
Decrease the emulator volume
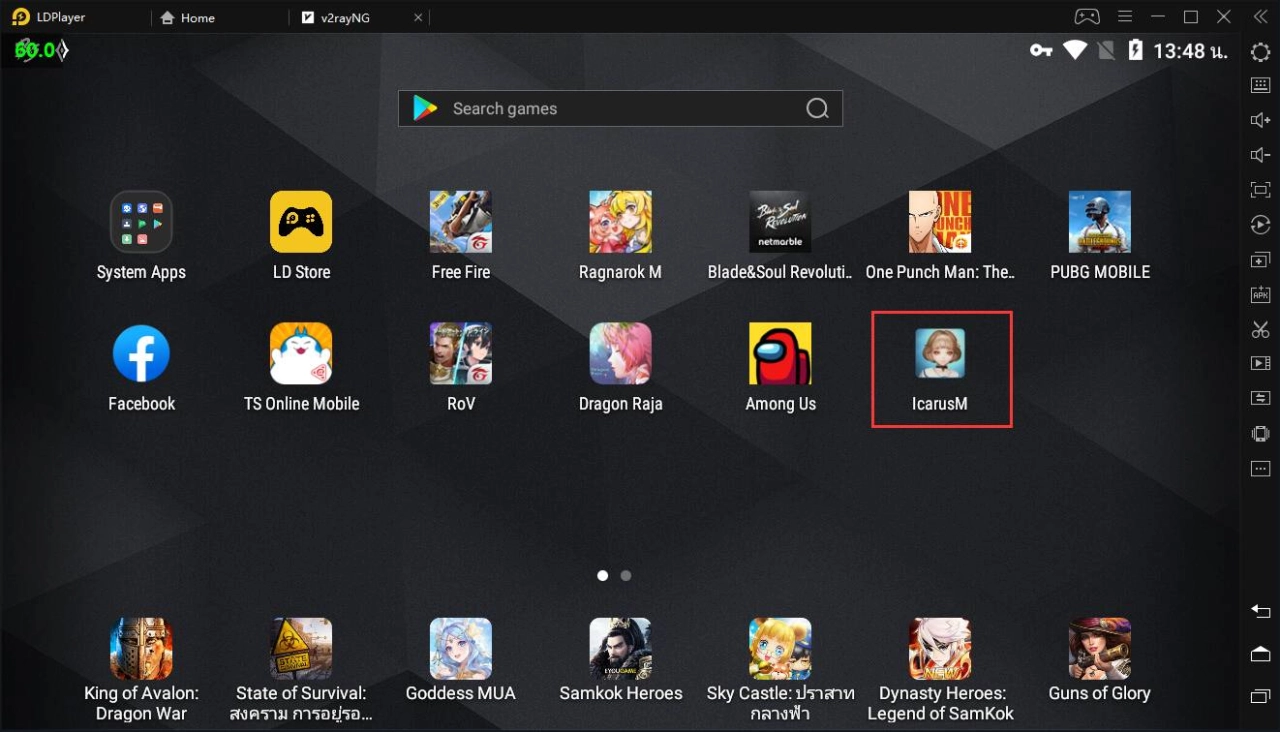[x=1260, y=154]
